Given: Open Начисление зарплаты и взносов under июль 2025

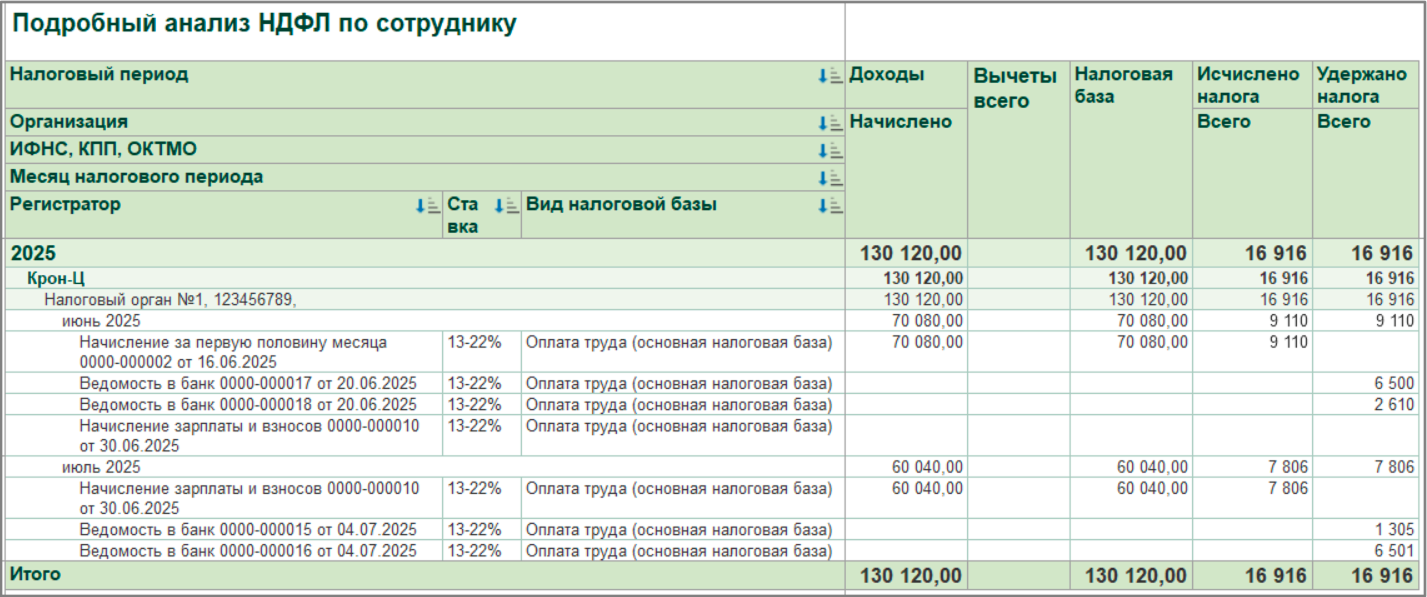Looking at the screenshot, I should [x=249, y=498].
